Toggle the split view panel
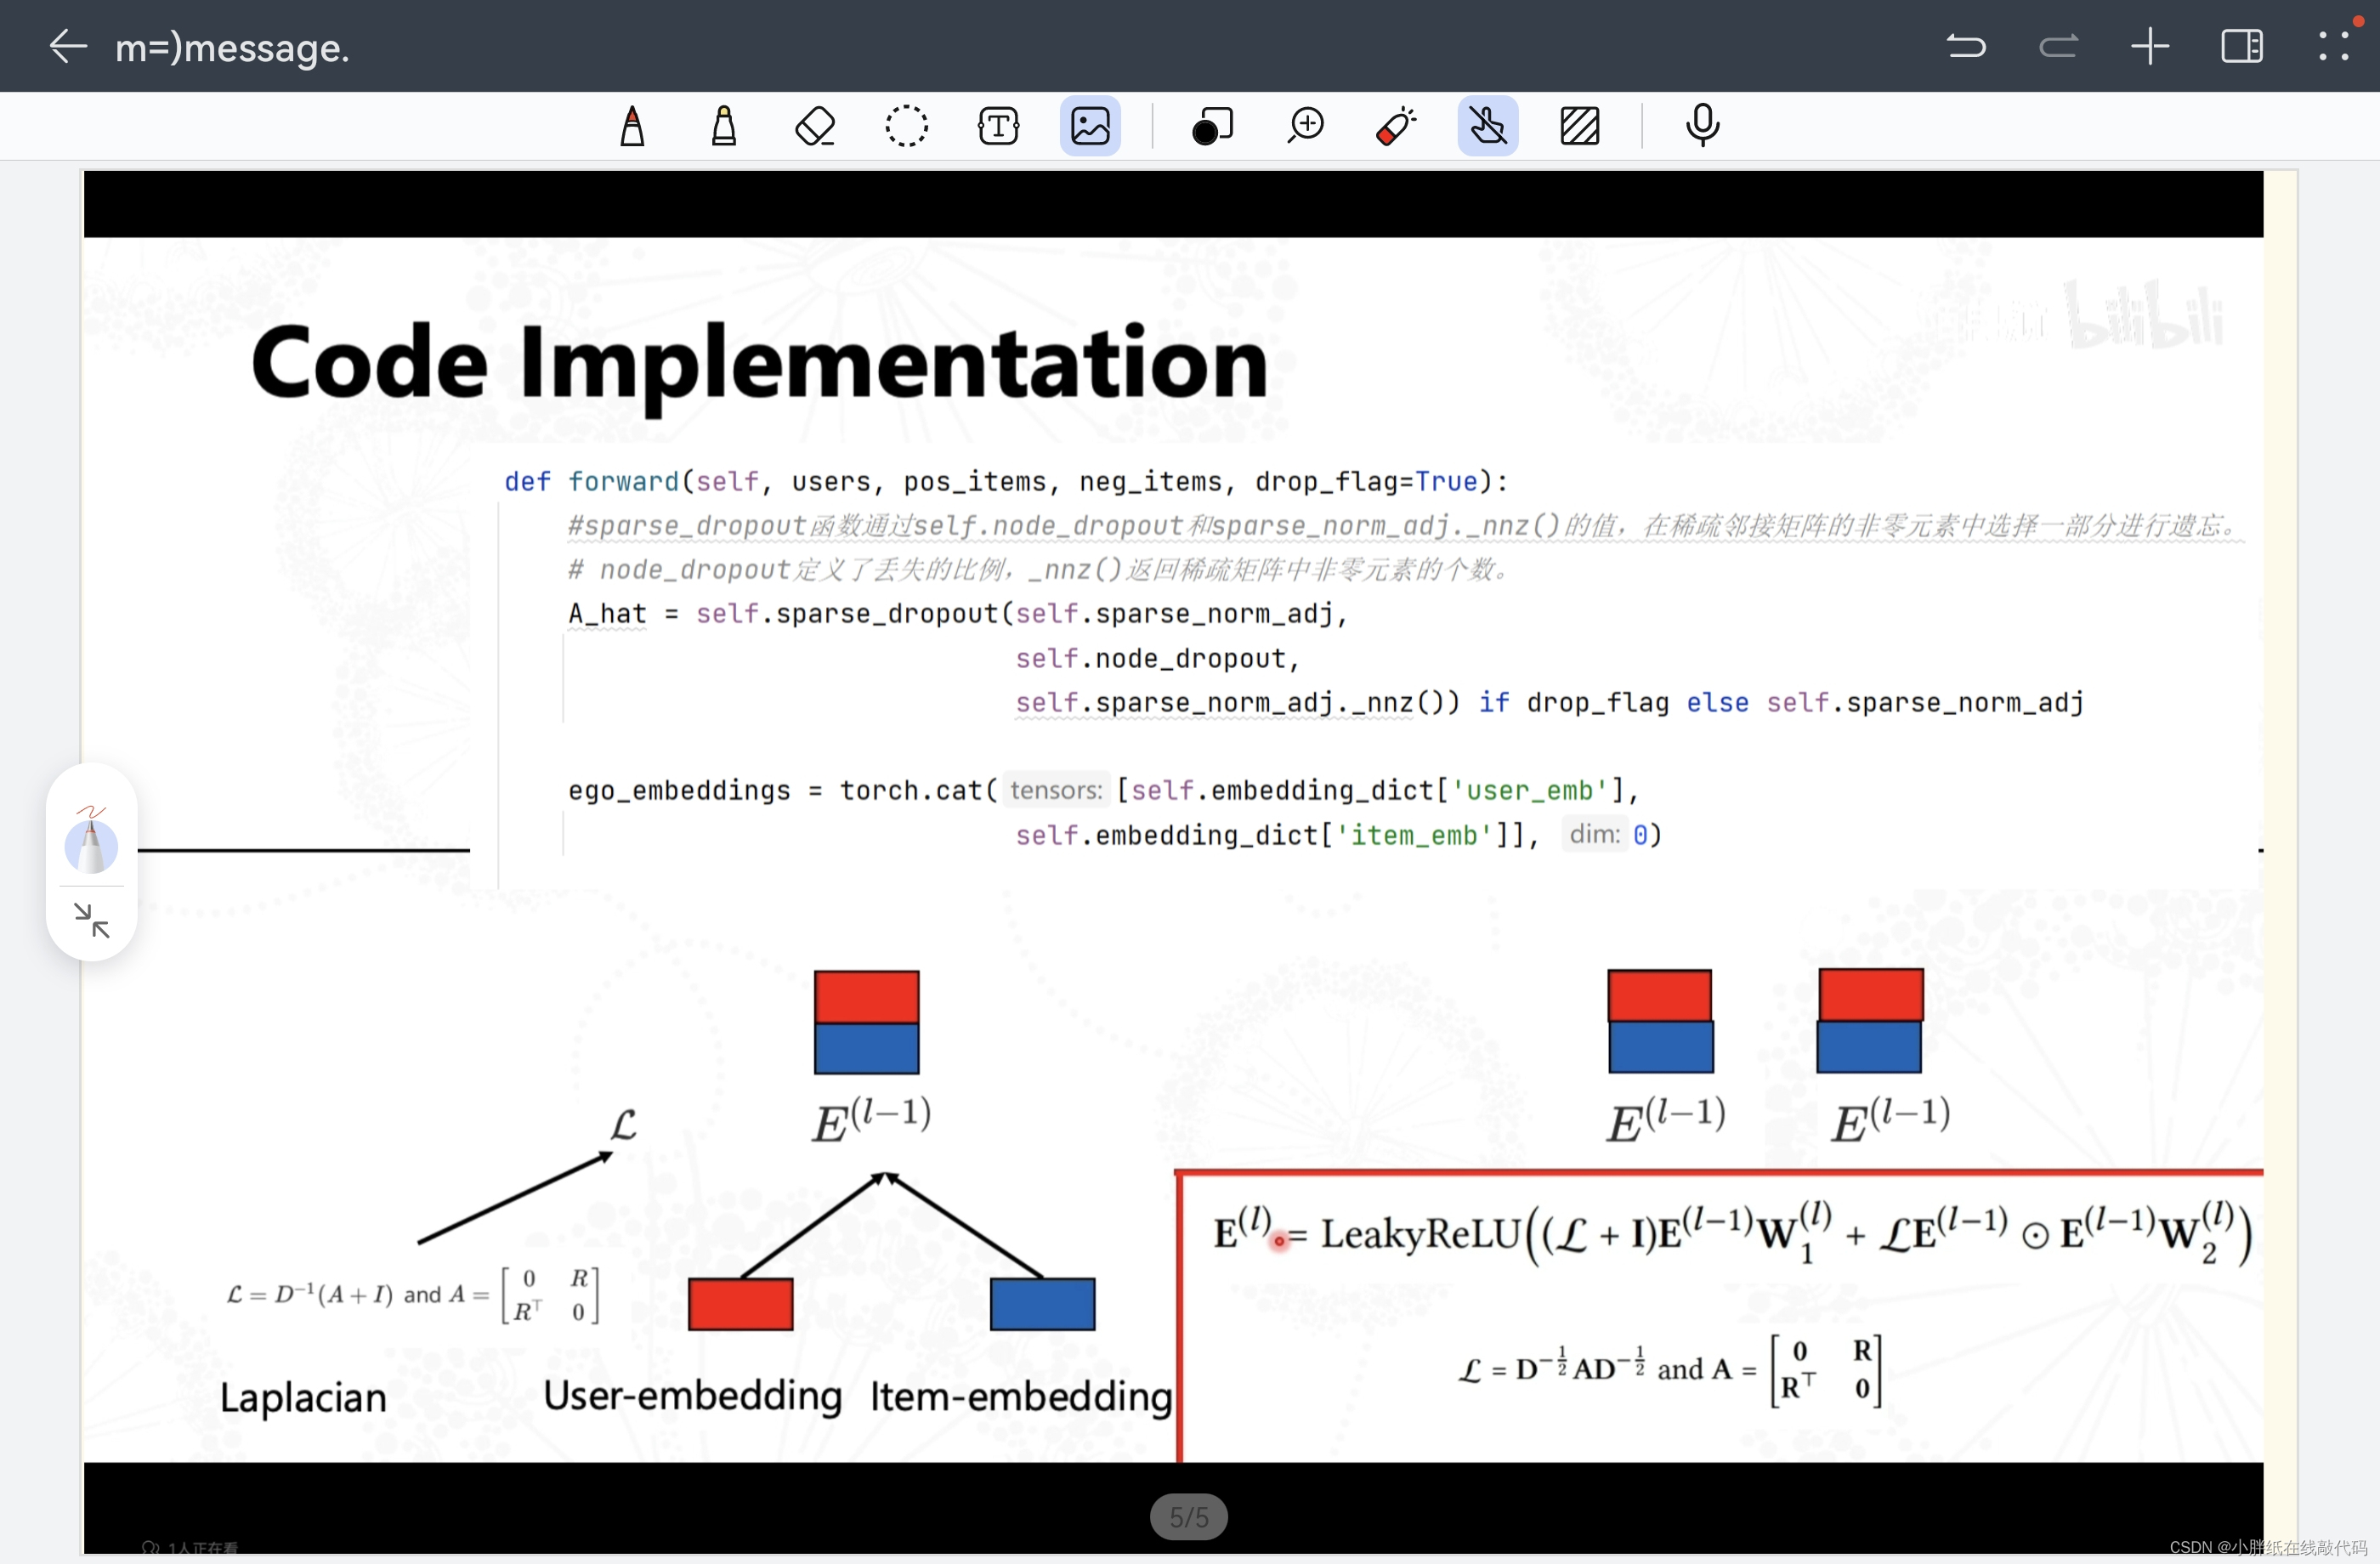The height and width of the screenshot is (1564, 2380). pyautogui.click(x=2241, y=46)
